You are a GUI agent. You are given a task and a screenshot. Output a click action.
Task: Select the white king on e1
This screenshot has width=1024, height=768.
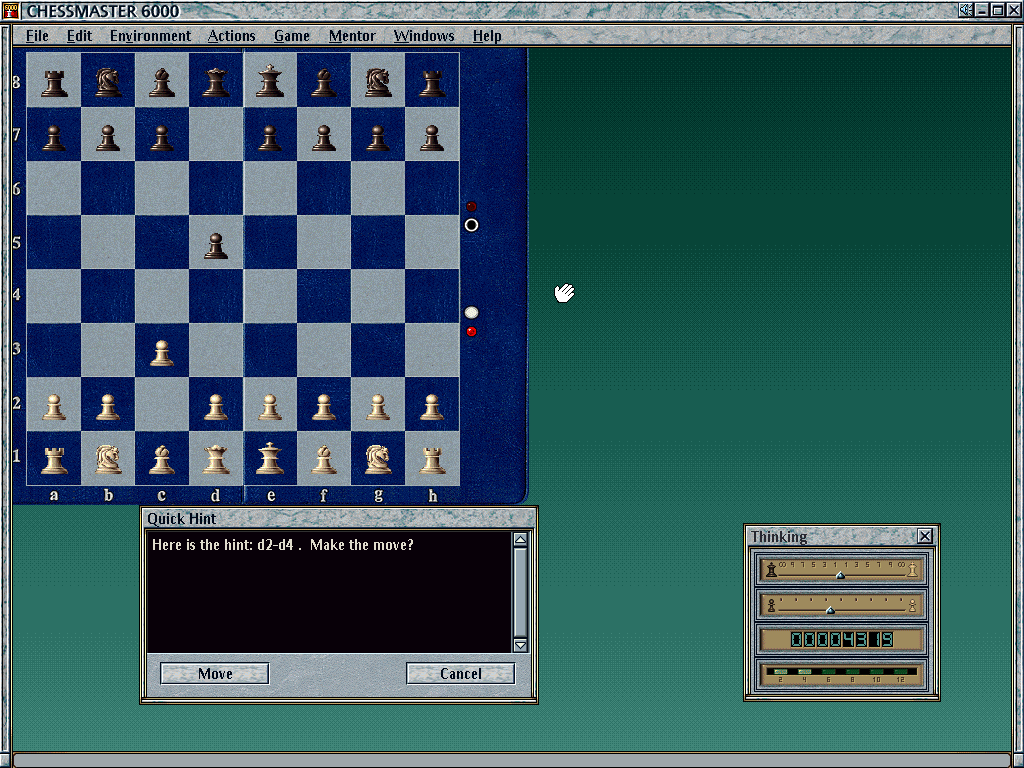point(270,458)
